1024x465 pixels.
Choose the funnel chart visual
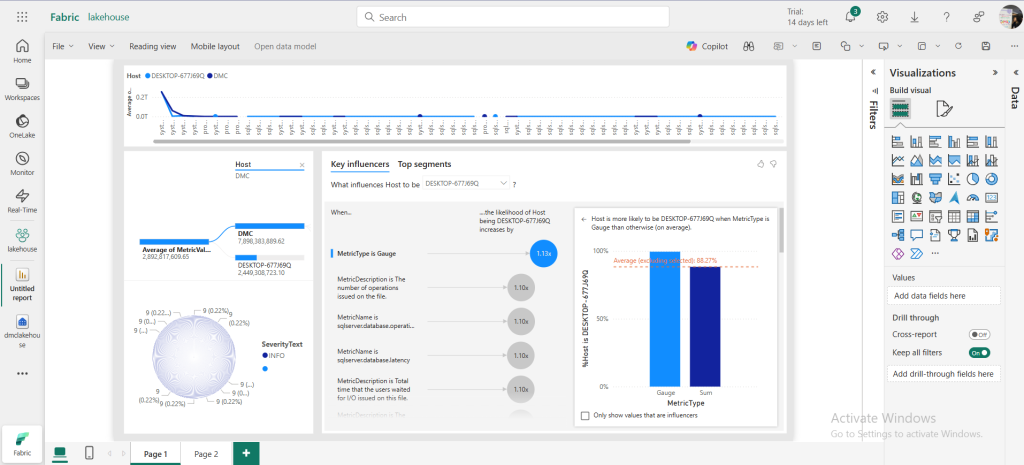pyautogui.click(x=935, y=178)
